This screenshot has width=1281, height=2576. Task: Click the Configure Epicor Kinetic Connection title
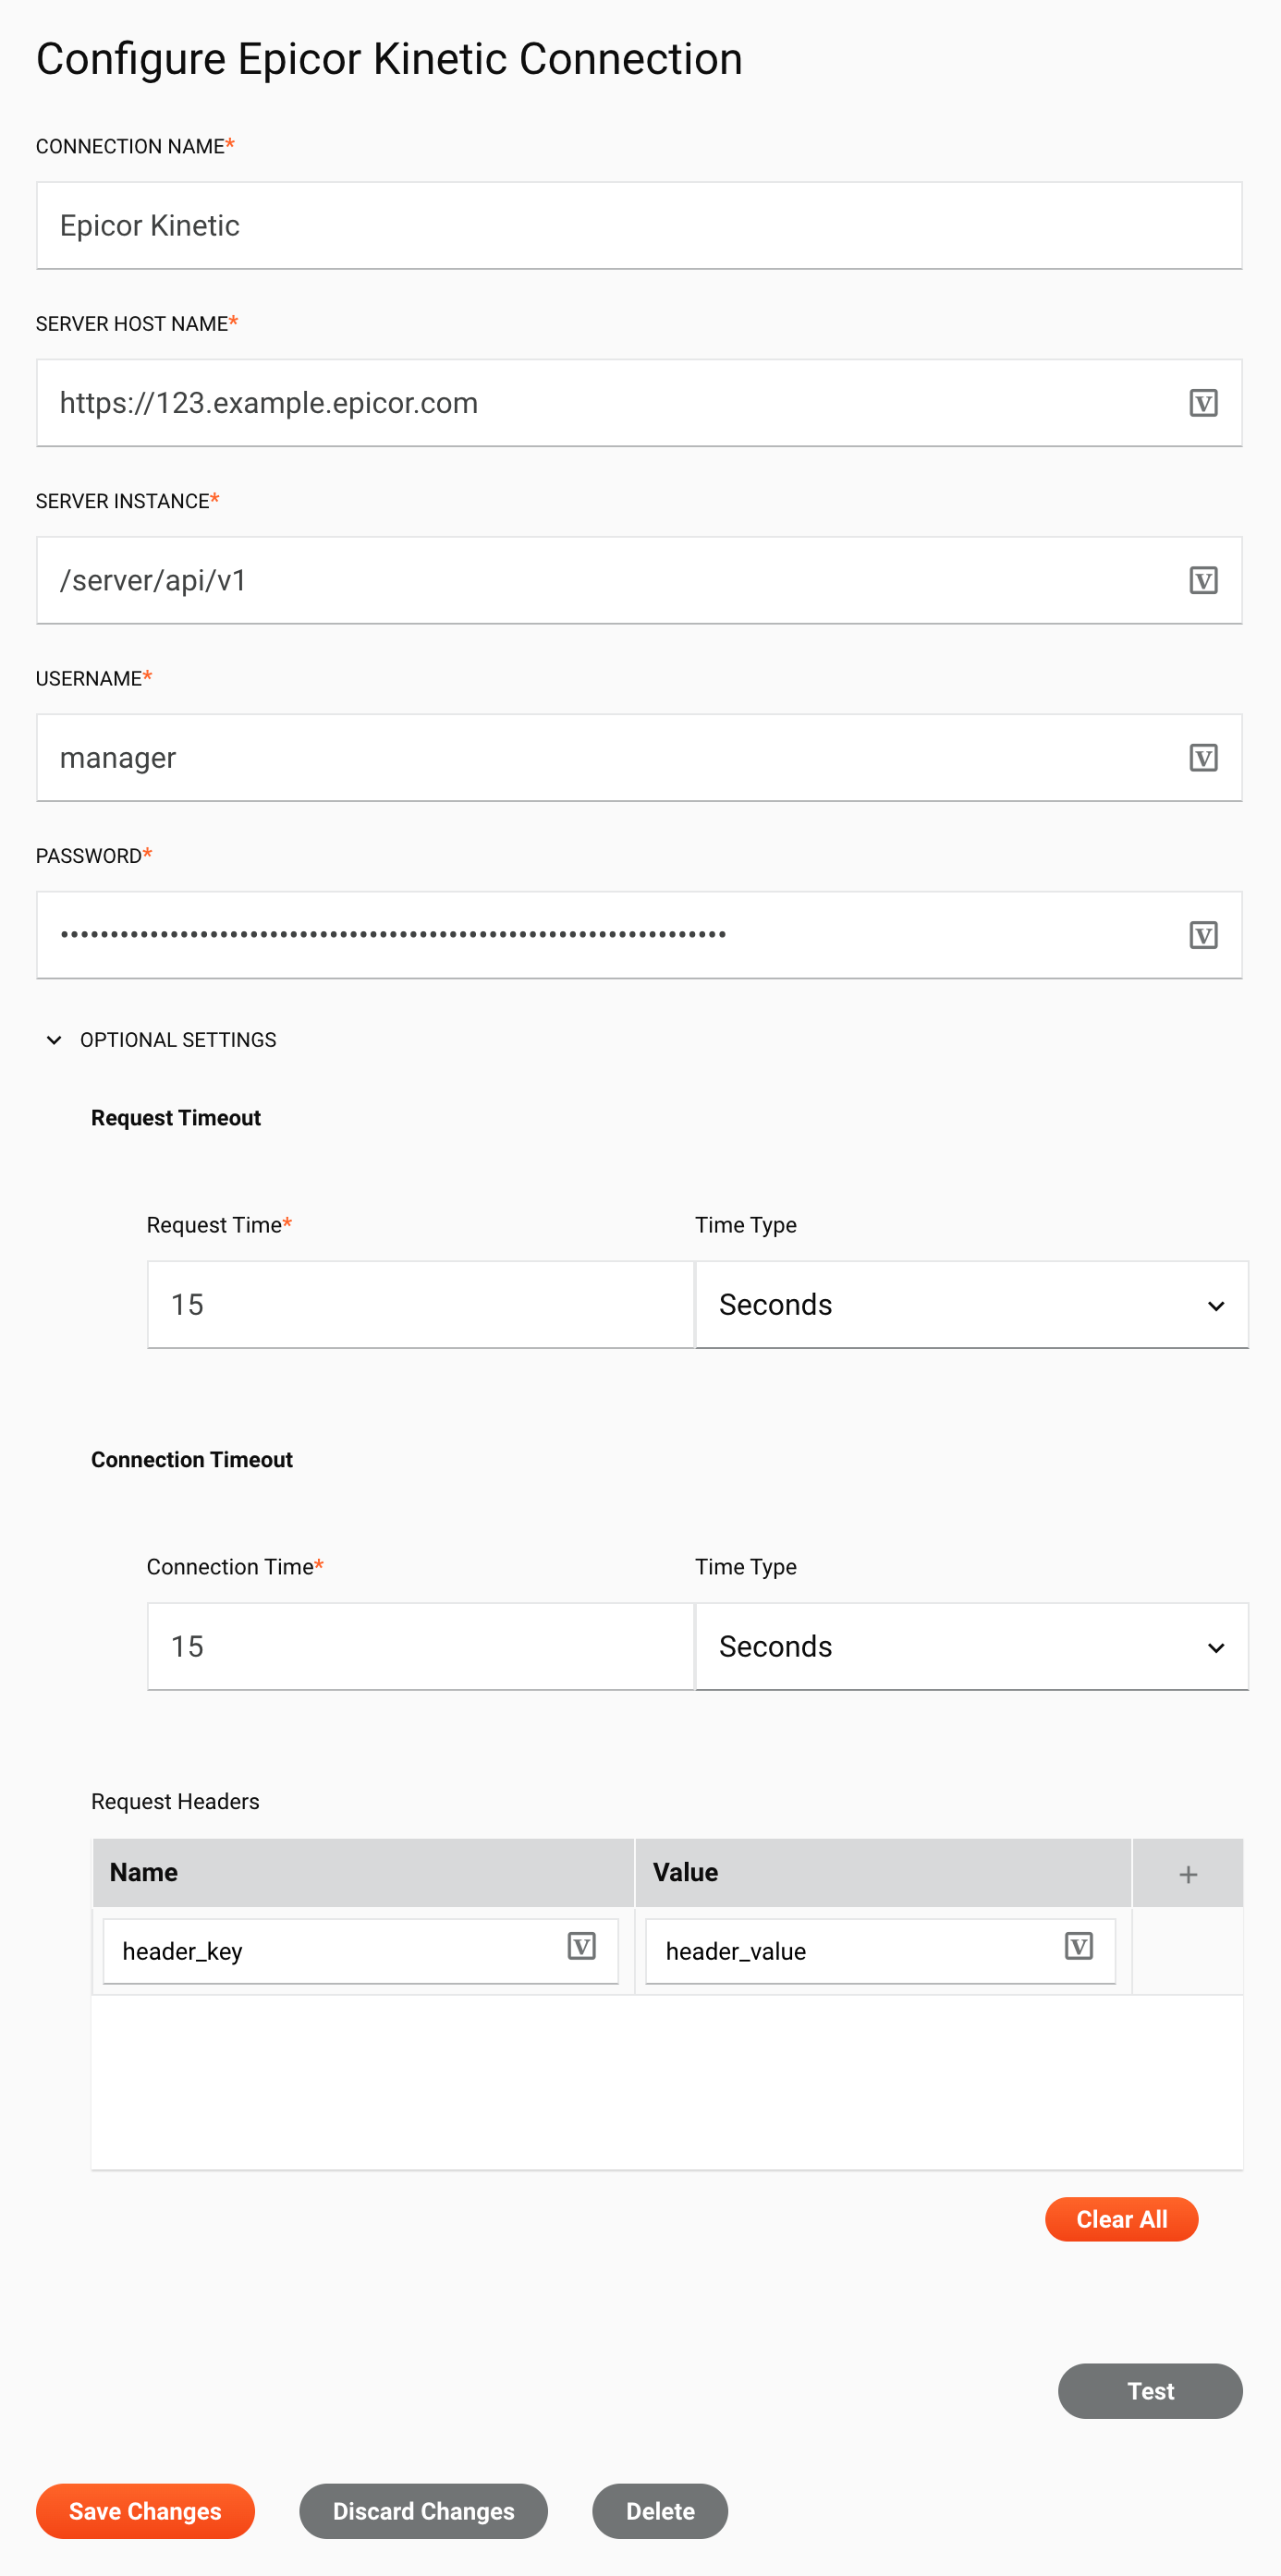point(389,59)
